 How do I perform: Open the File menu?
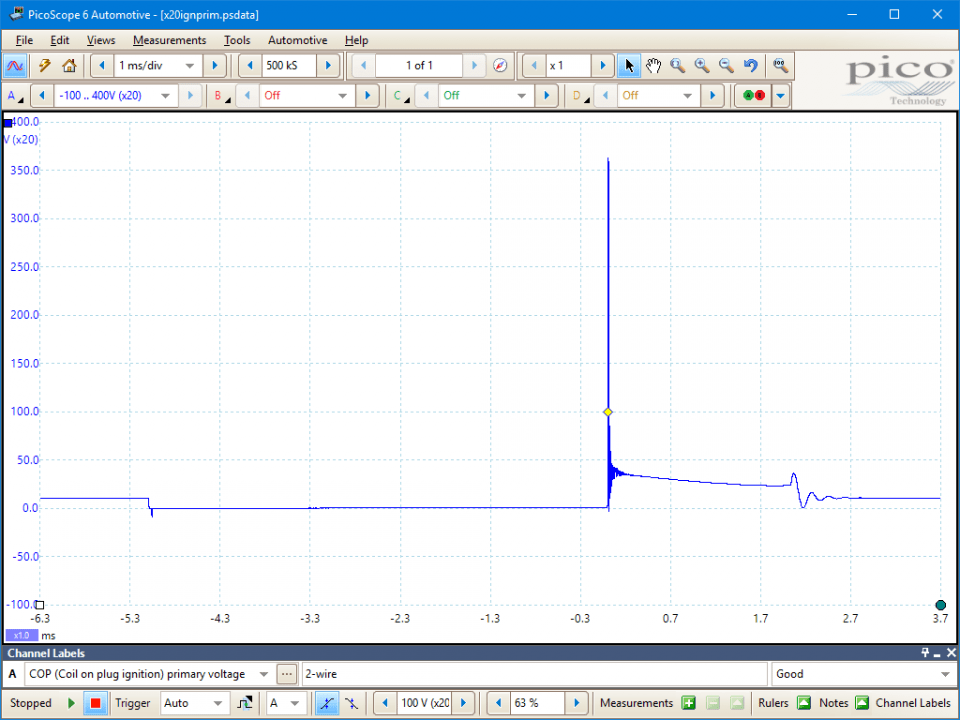click(x=24, y=40)
